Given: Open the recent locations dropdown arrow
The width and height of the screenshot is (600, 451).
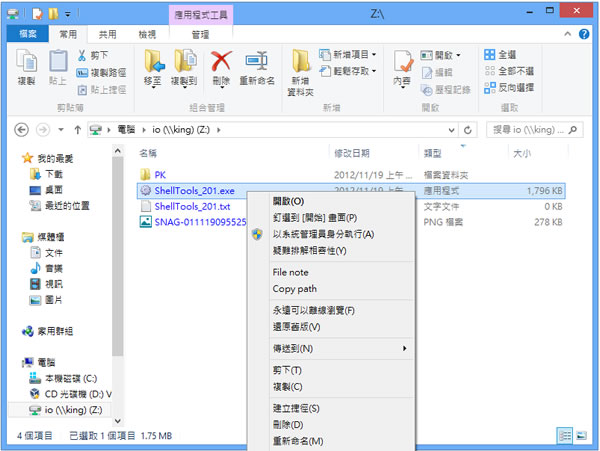Looking at the screenshot, I should [61, 130].
